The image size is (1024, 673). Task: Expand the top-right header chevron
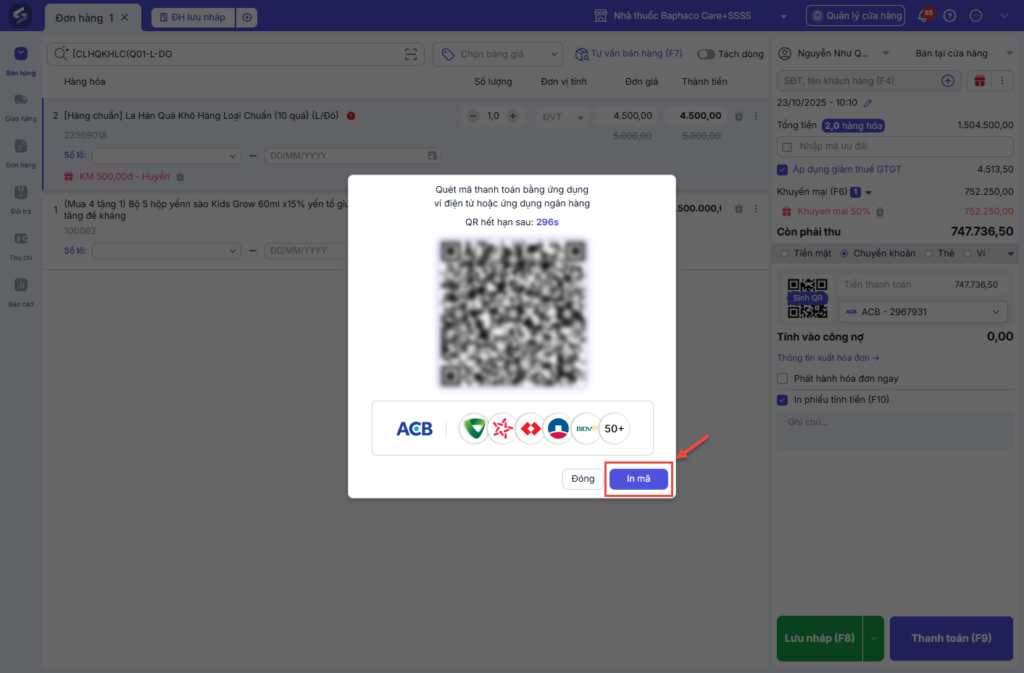click(x=1004, y=16)
